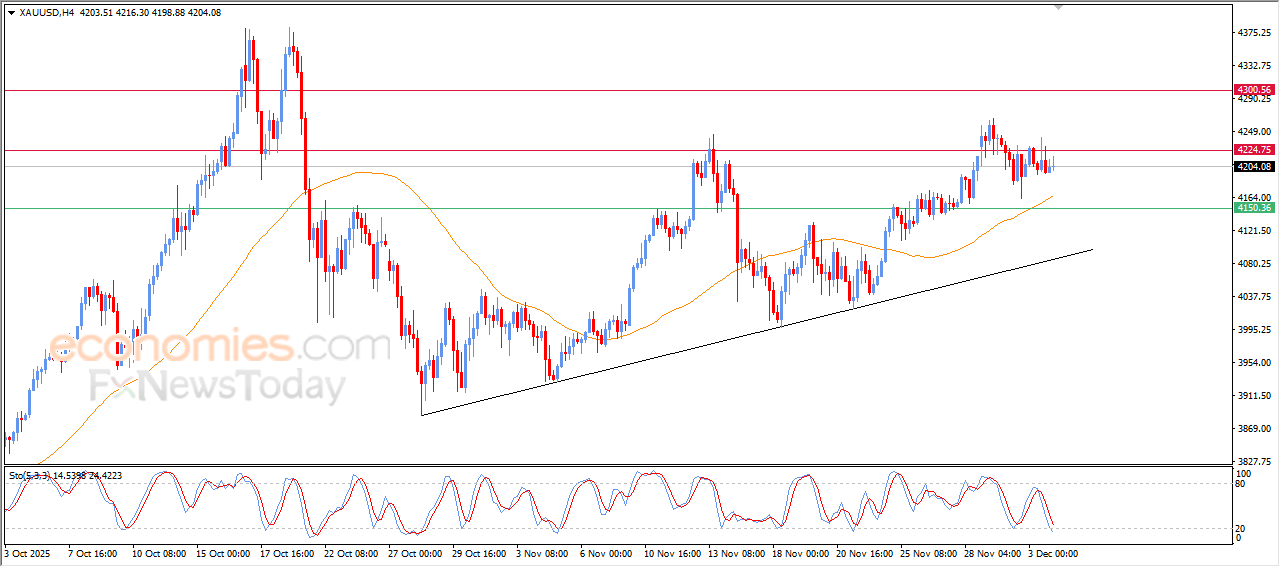Click the stochastic 80 level axis label

[x=1241, y=484]
